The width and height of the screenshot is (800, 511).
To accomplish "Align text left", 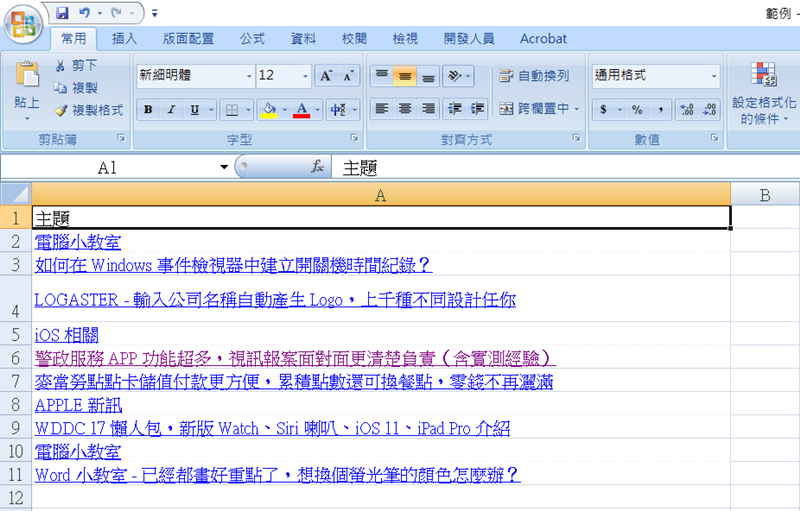I will [x=382, y=109].
